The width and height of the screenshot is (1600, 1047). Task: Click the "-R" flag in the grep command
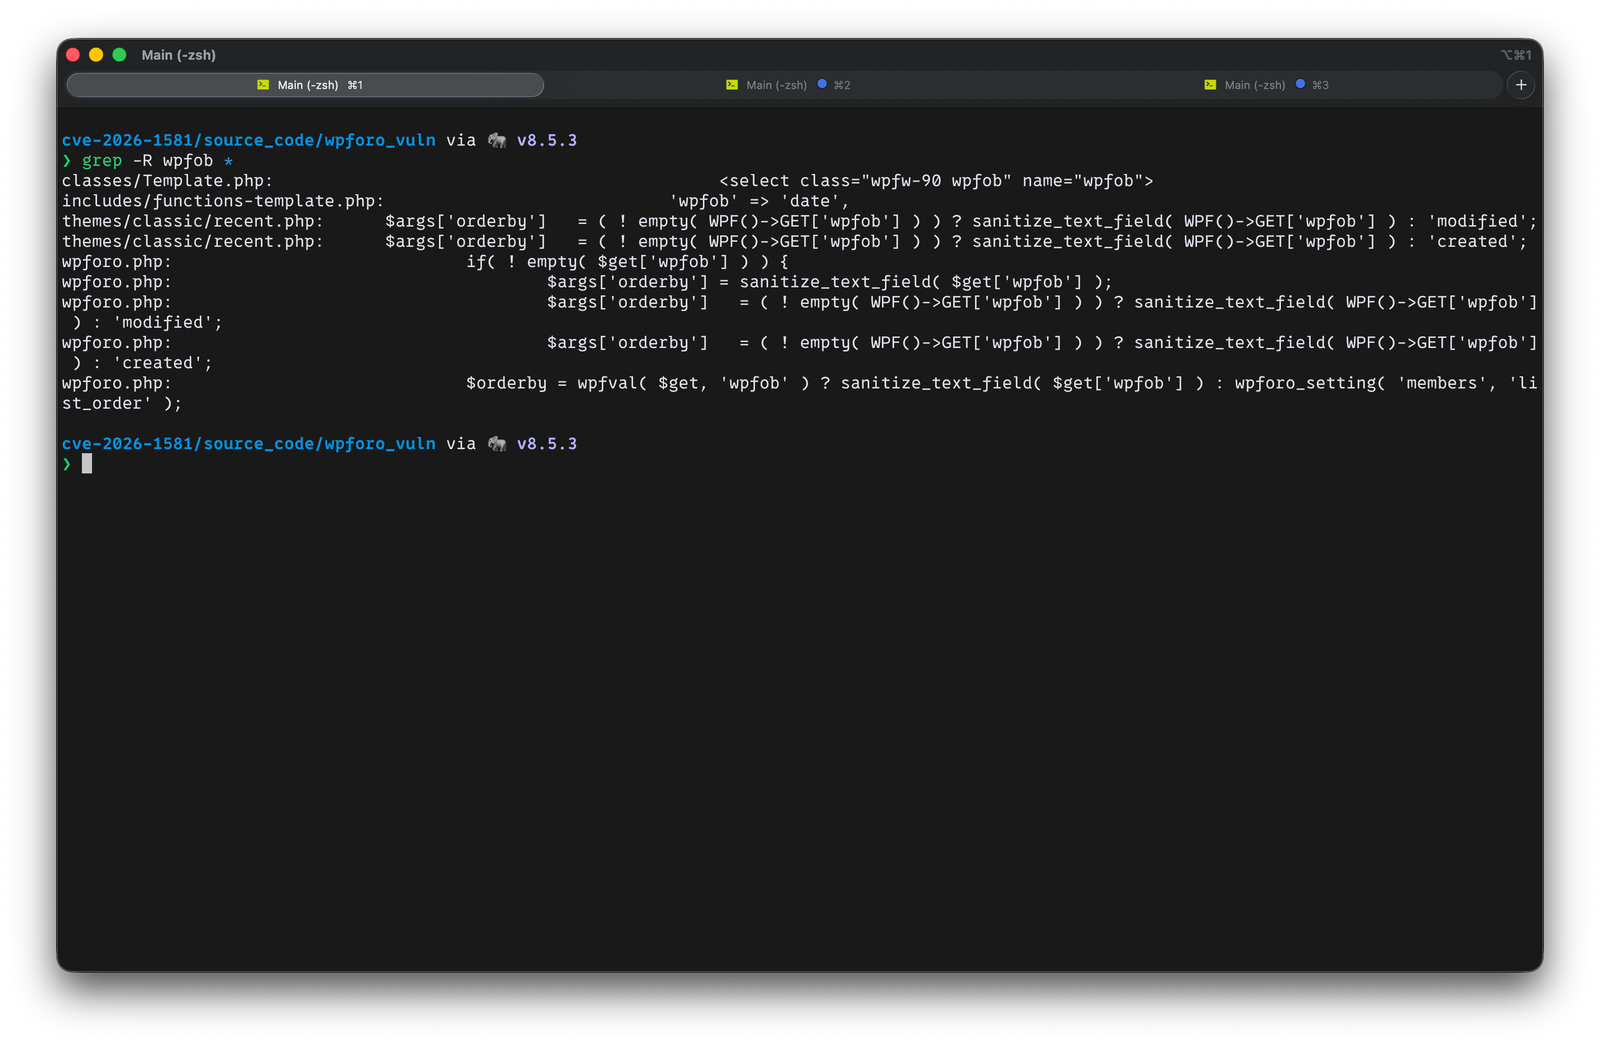[143, 161]
